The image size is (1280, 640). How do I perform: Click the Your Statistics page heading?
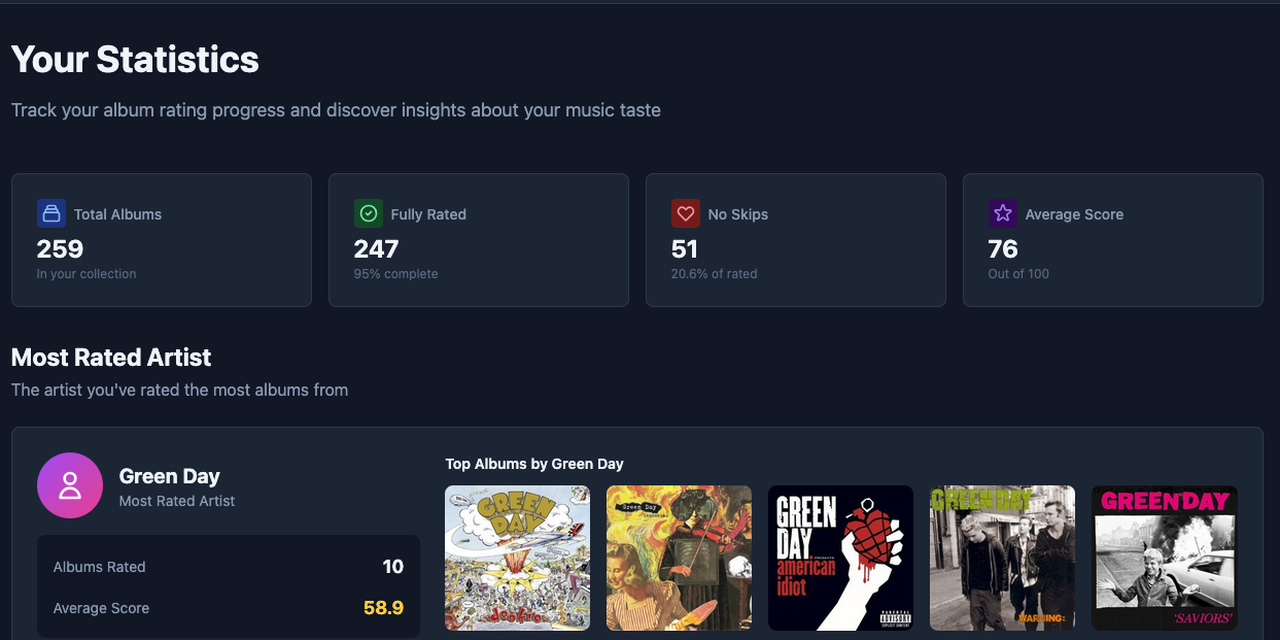(x=135, y=60)
